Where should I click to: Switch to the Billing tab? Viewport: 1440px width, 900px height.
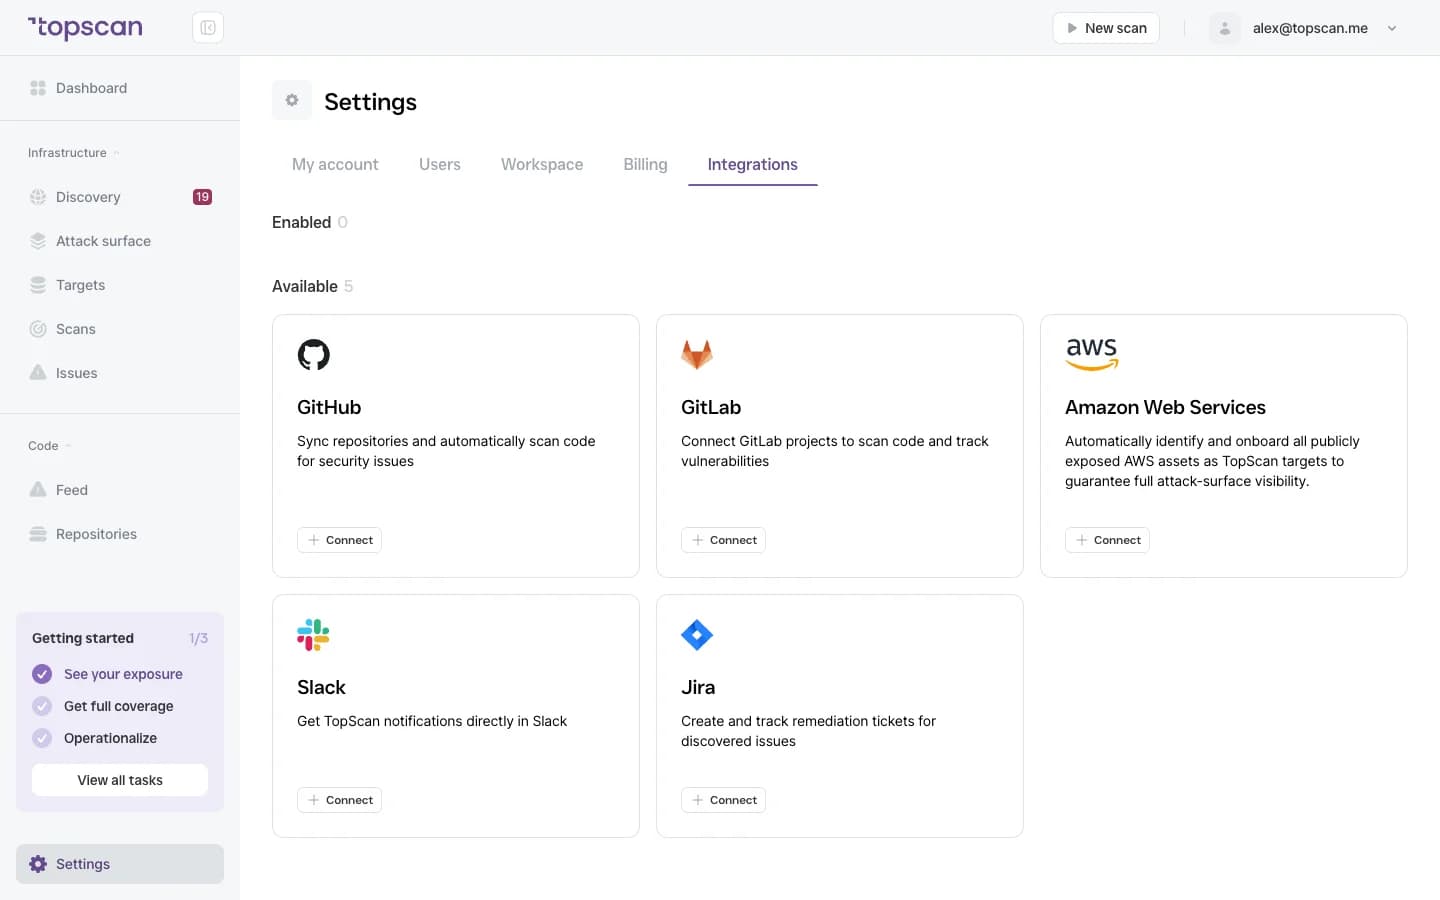coord(645,164)
